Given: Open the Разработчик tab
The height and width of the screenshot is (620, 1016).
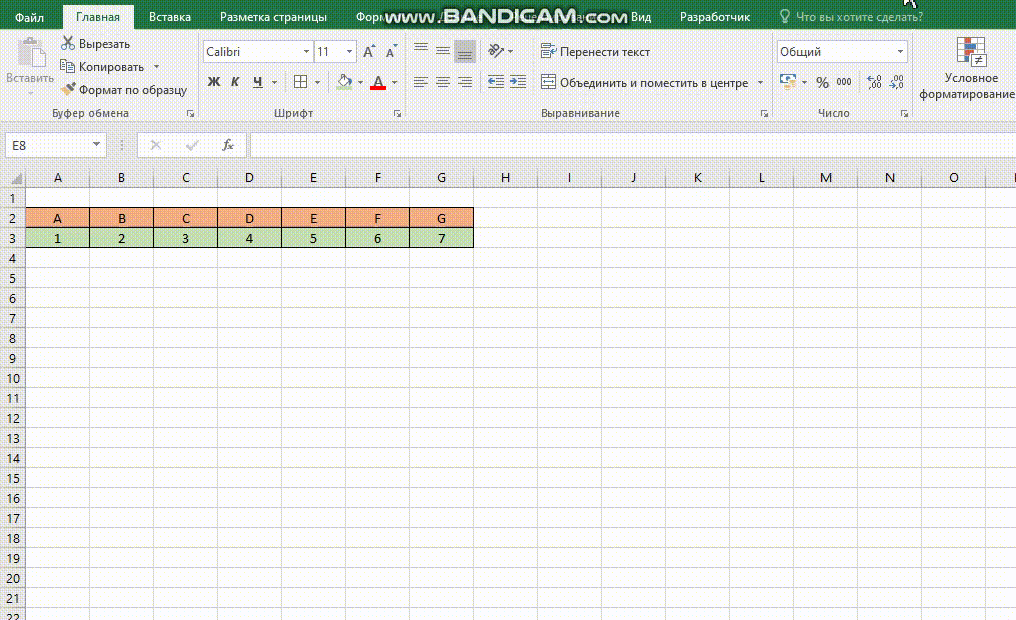Looking at the screenshot, I should click(x=715, y=17).
